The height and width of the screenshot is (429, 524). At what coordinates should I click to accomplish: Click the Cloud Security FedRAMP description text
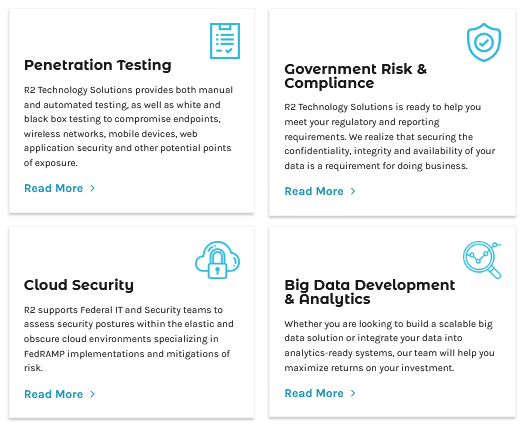point(129,339)
